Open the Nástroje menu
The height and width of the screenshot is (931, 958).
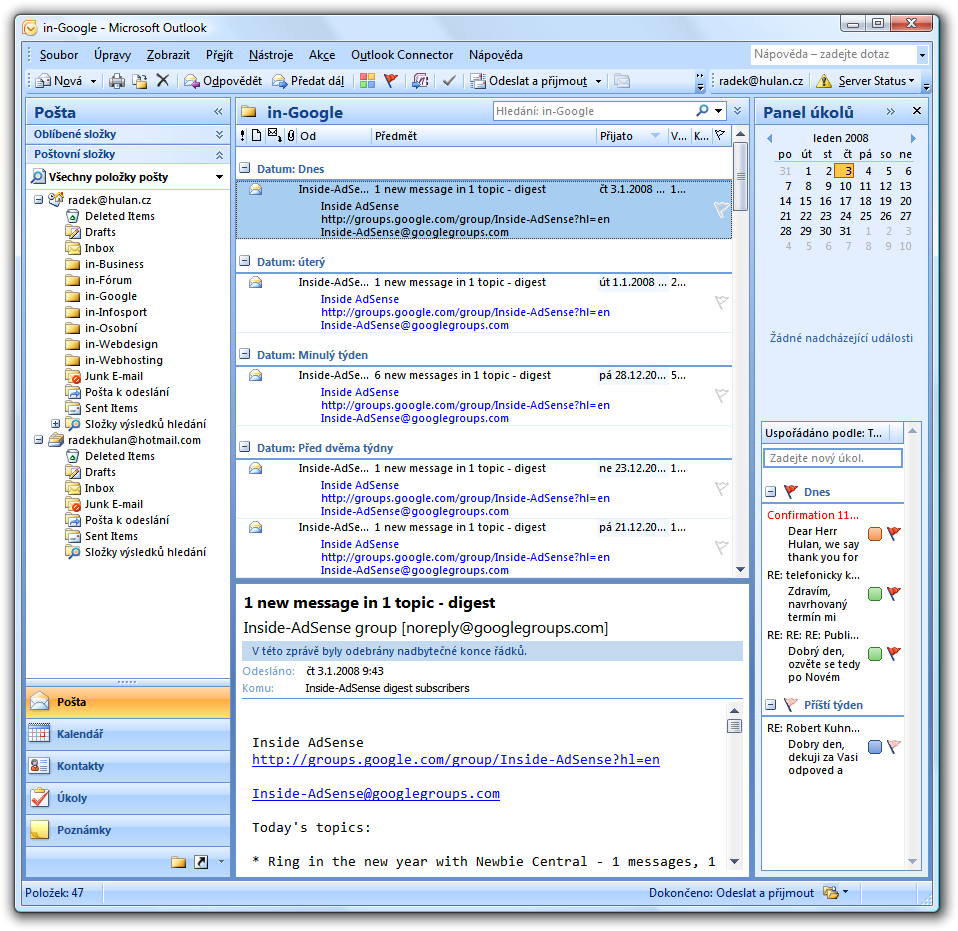point(270,55)
